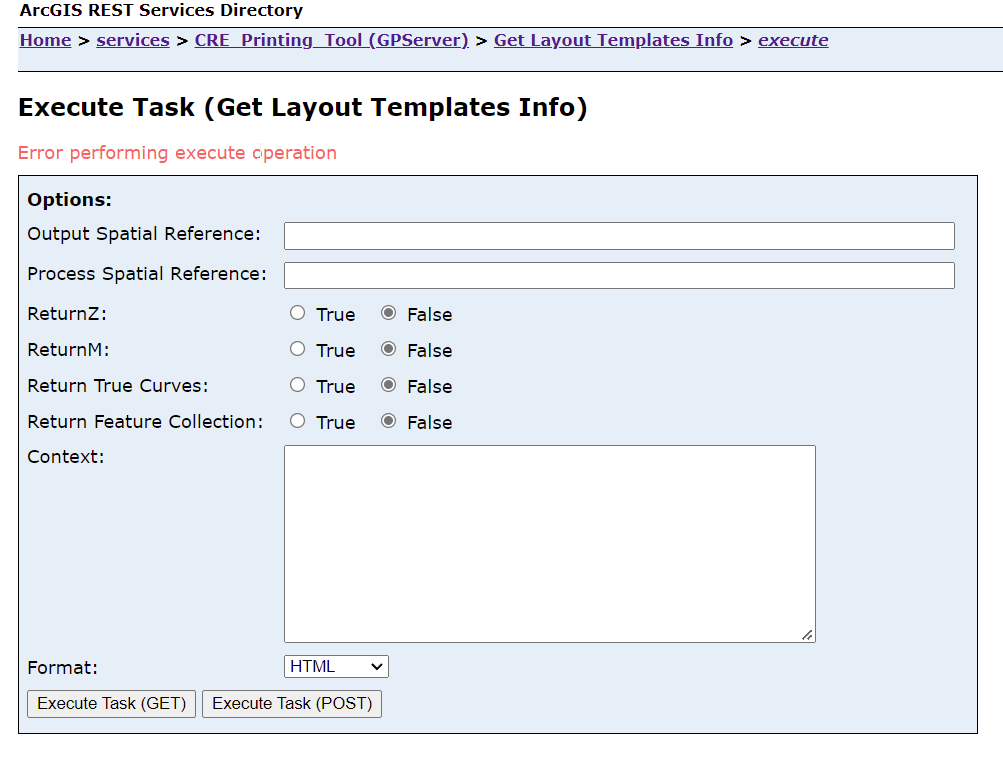Open Get Layout Templates Info link
Image resolution: width=1003 pixels, height=771 pixels.
click(x=613, y=41)
